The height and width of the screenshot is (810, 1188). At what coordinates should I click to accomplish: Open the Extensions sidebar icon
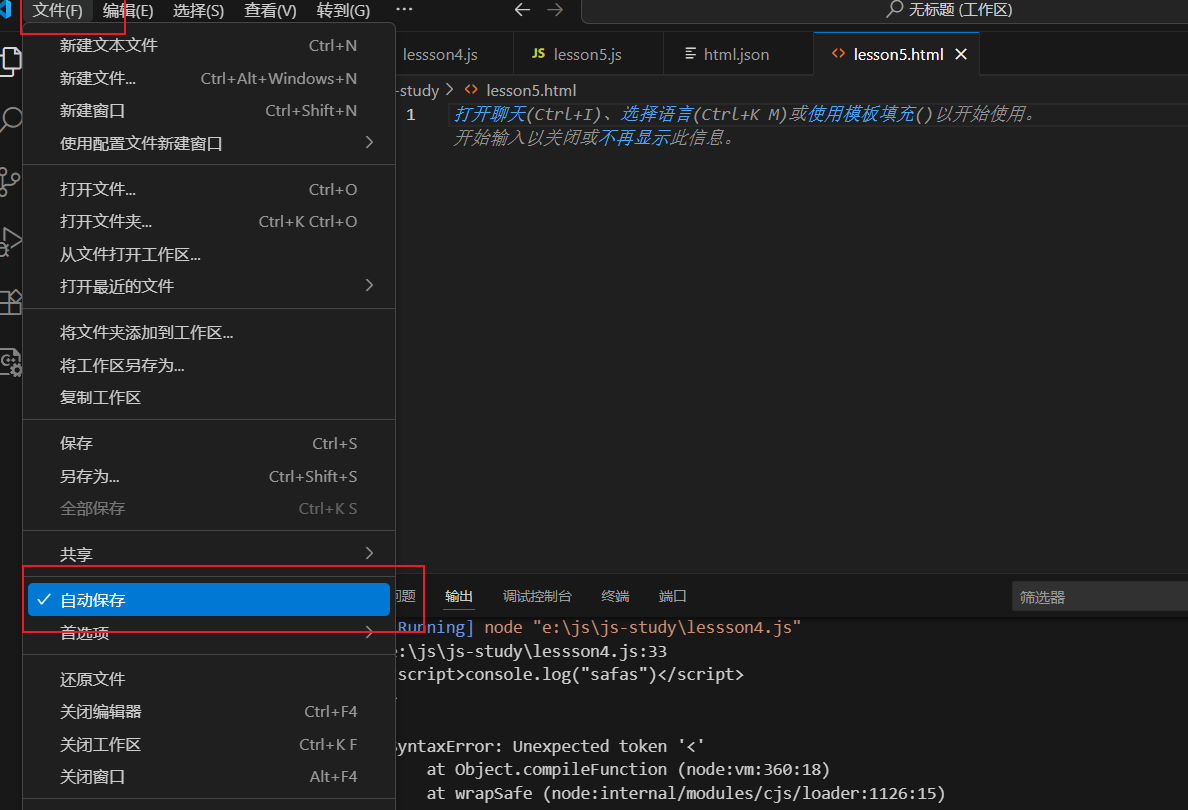coord(10,302)
